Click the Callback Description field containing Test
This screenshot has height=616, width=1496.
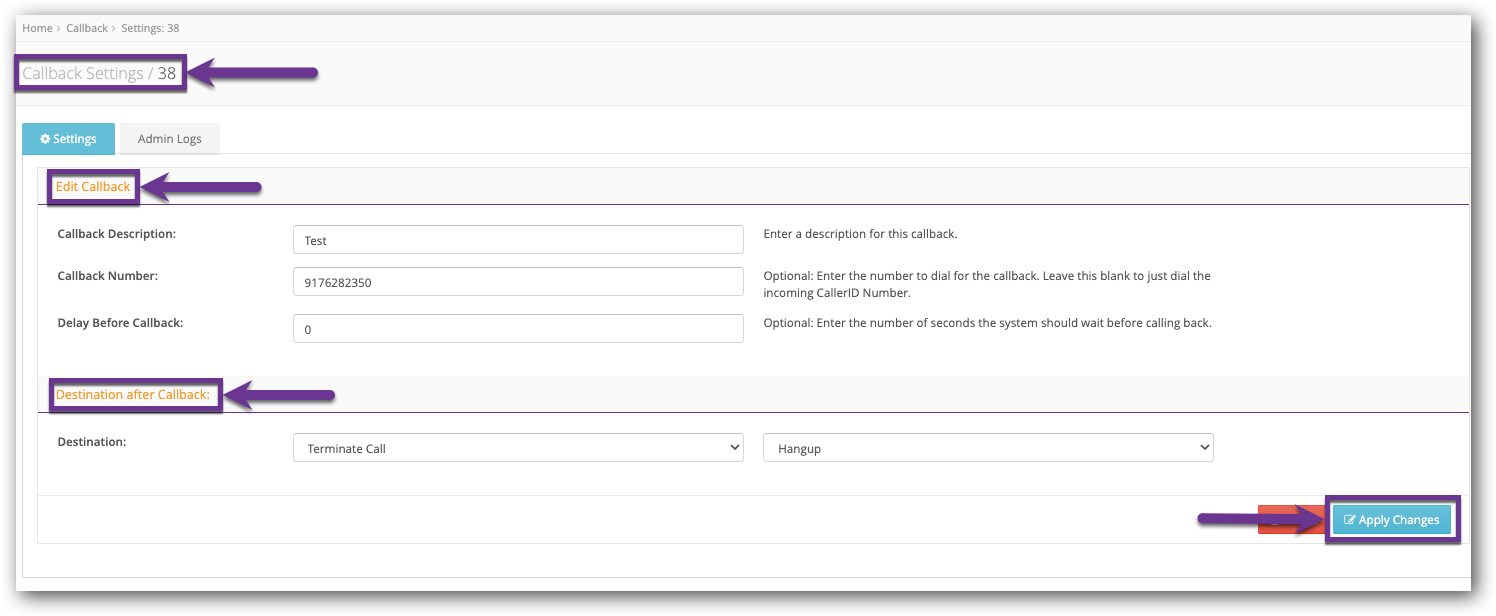[x=517, y=239]
